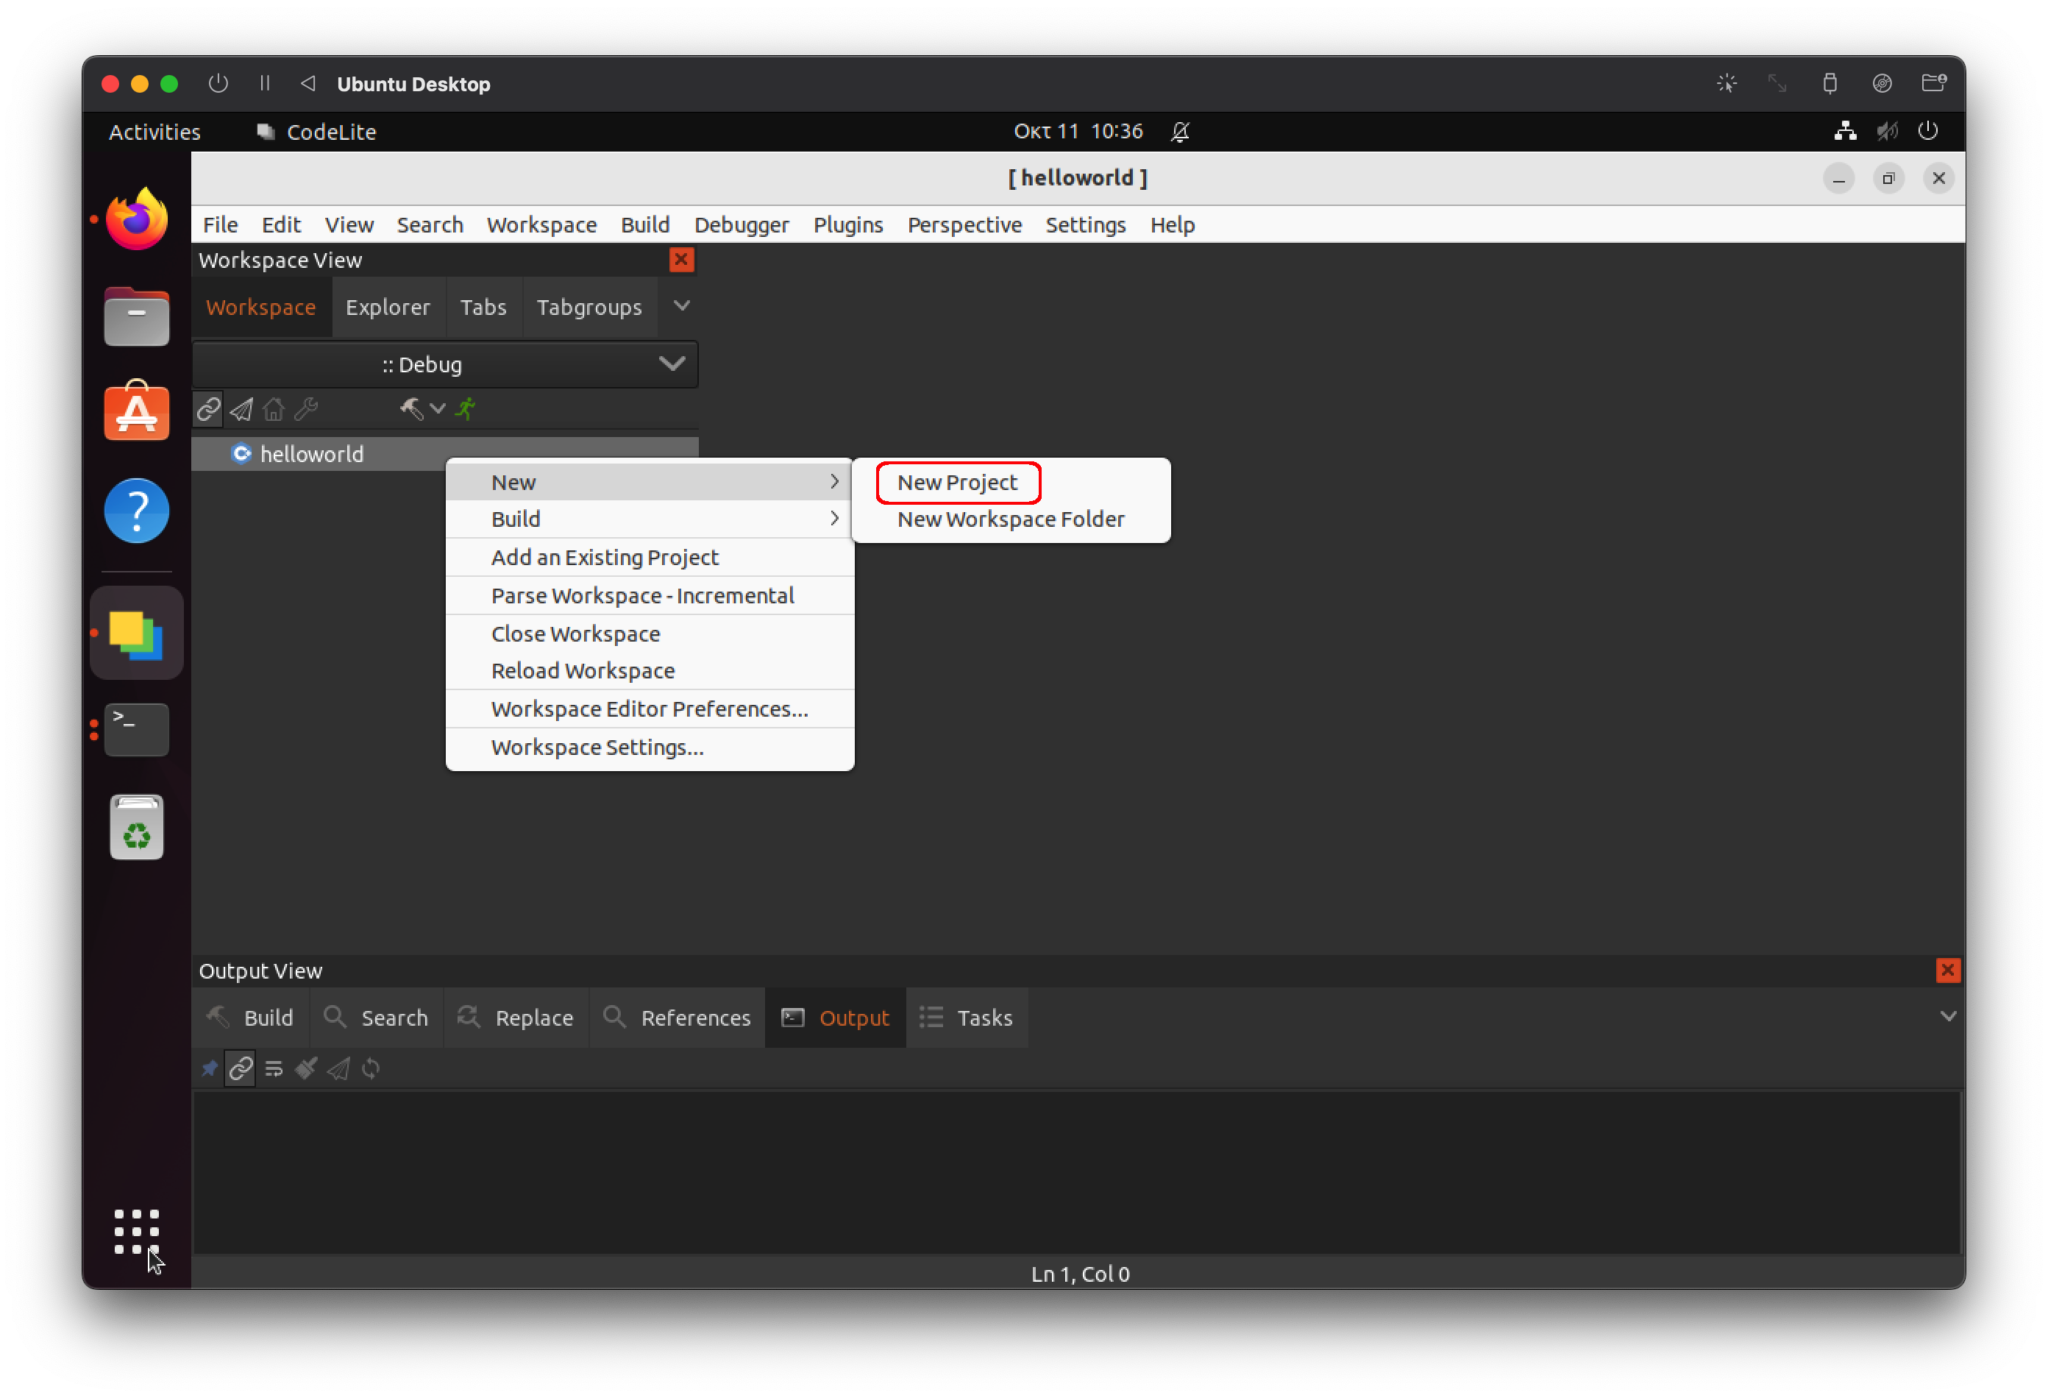Open the Debugger menu
The image size is (2048, 1398).
(741, 225)
